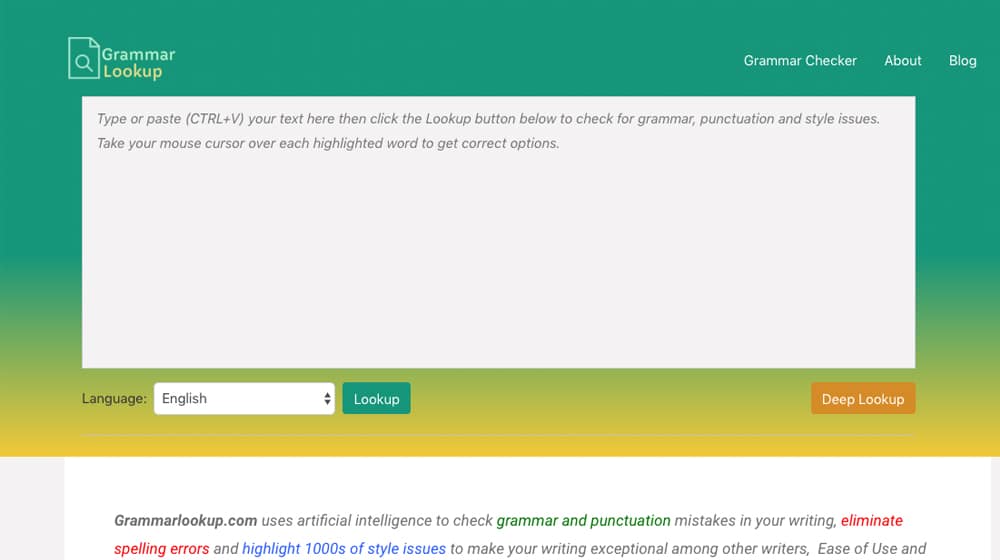This screenshot has width=1000, height=560.
Task: Click the 'spelling errors' red text
Action: tap(161, 549)
